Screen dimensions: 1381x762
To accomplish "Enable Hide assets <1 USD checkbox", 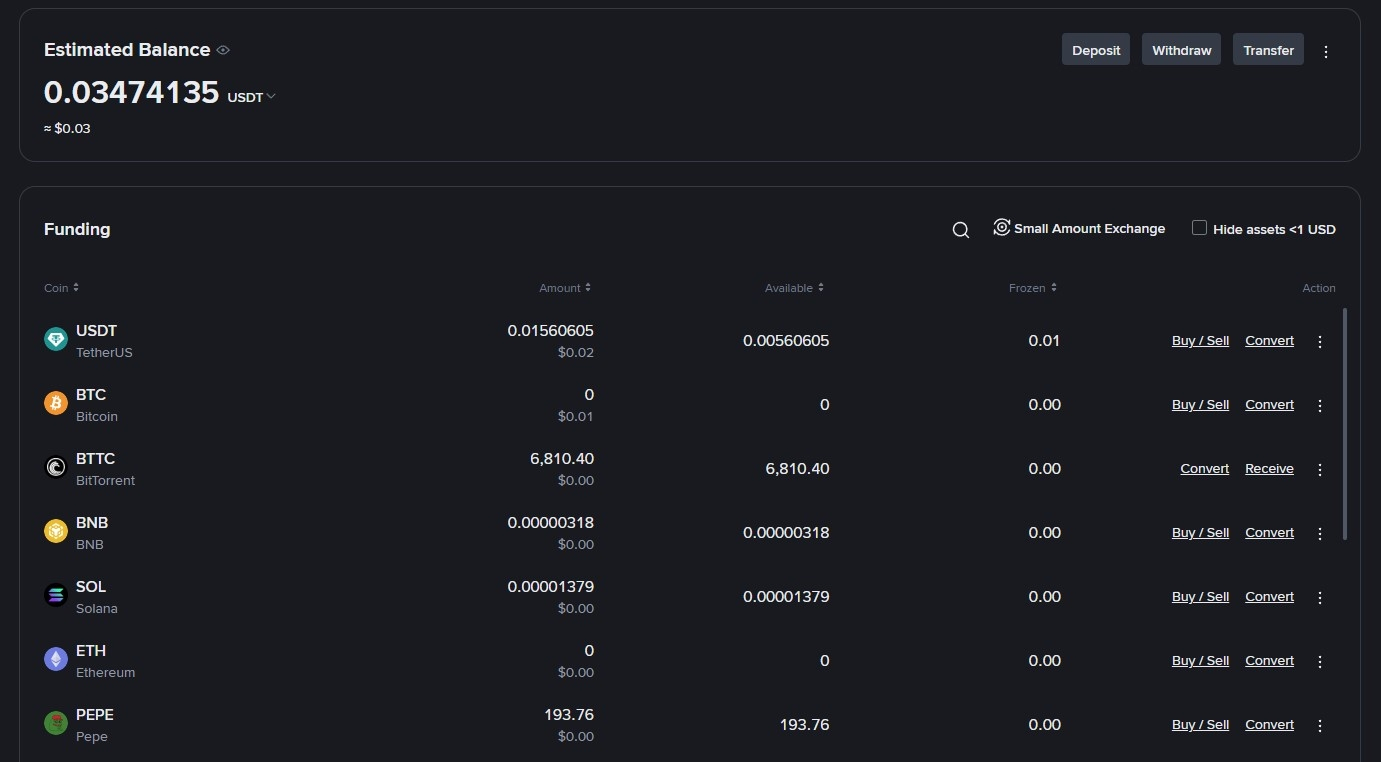I will point(1199,228).
